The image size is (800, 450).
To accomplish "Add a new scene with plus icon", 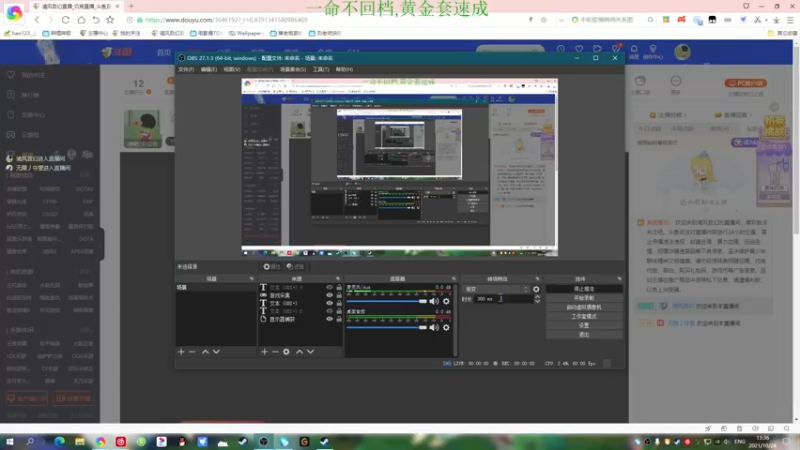I will 181,352.
